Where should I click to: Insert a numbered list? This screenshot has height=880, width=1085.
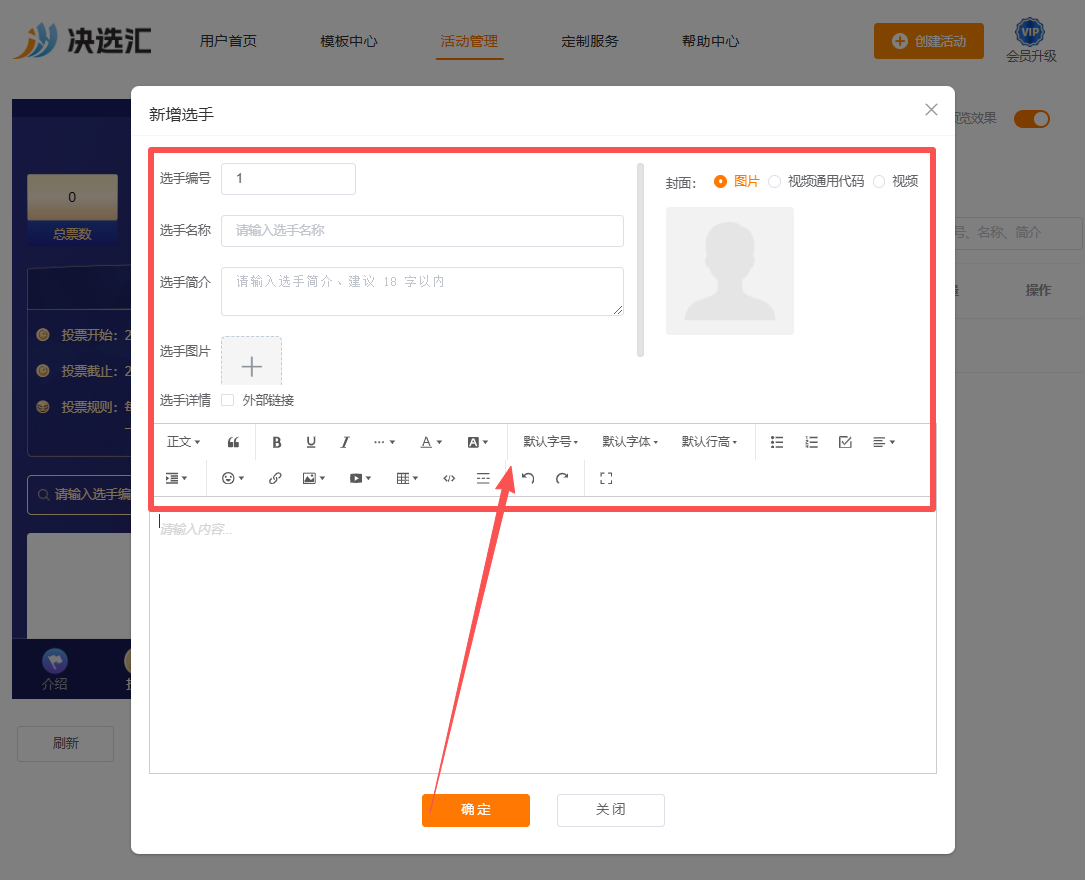811,442
